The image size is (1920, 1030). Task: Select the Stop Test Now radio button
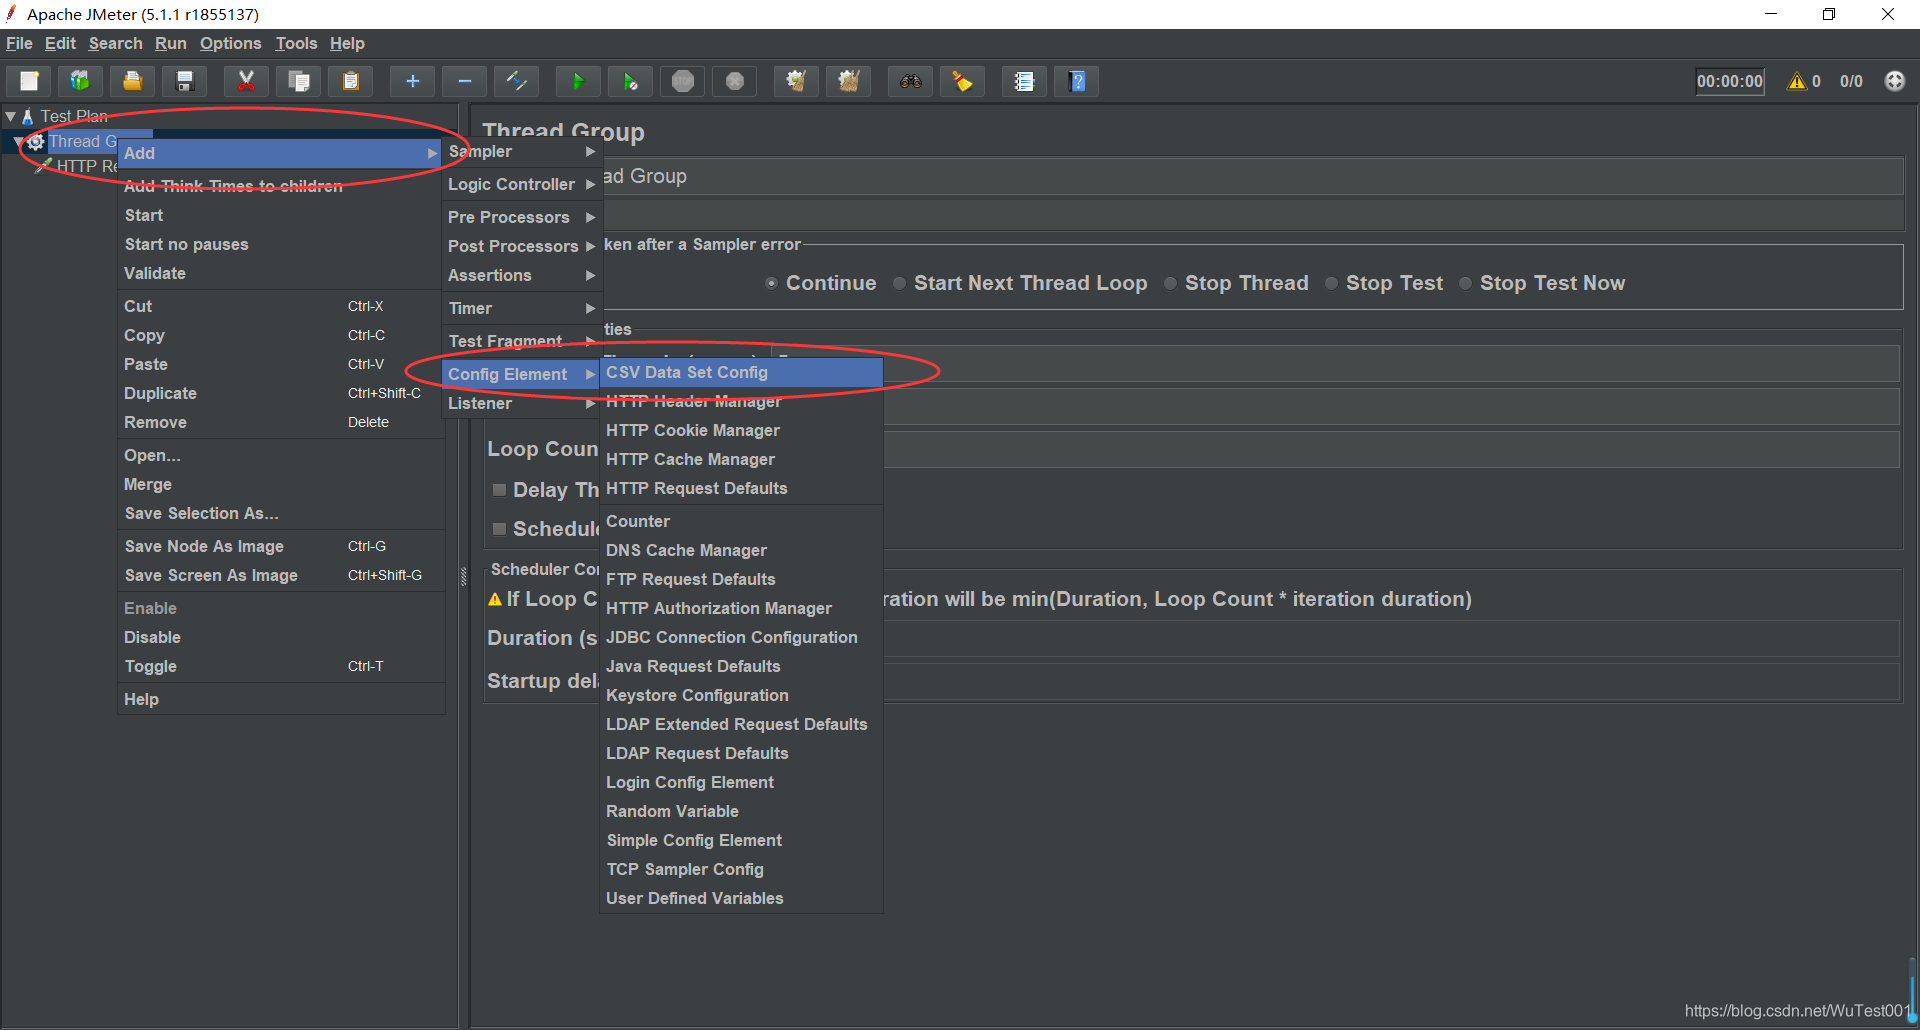click(1465, 283)
